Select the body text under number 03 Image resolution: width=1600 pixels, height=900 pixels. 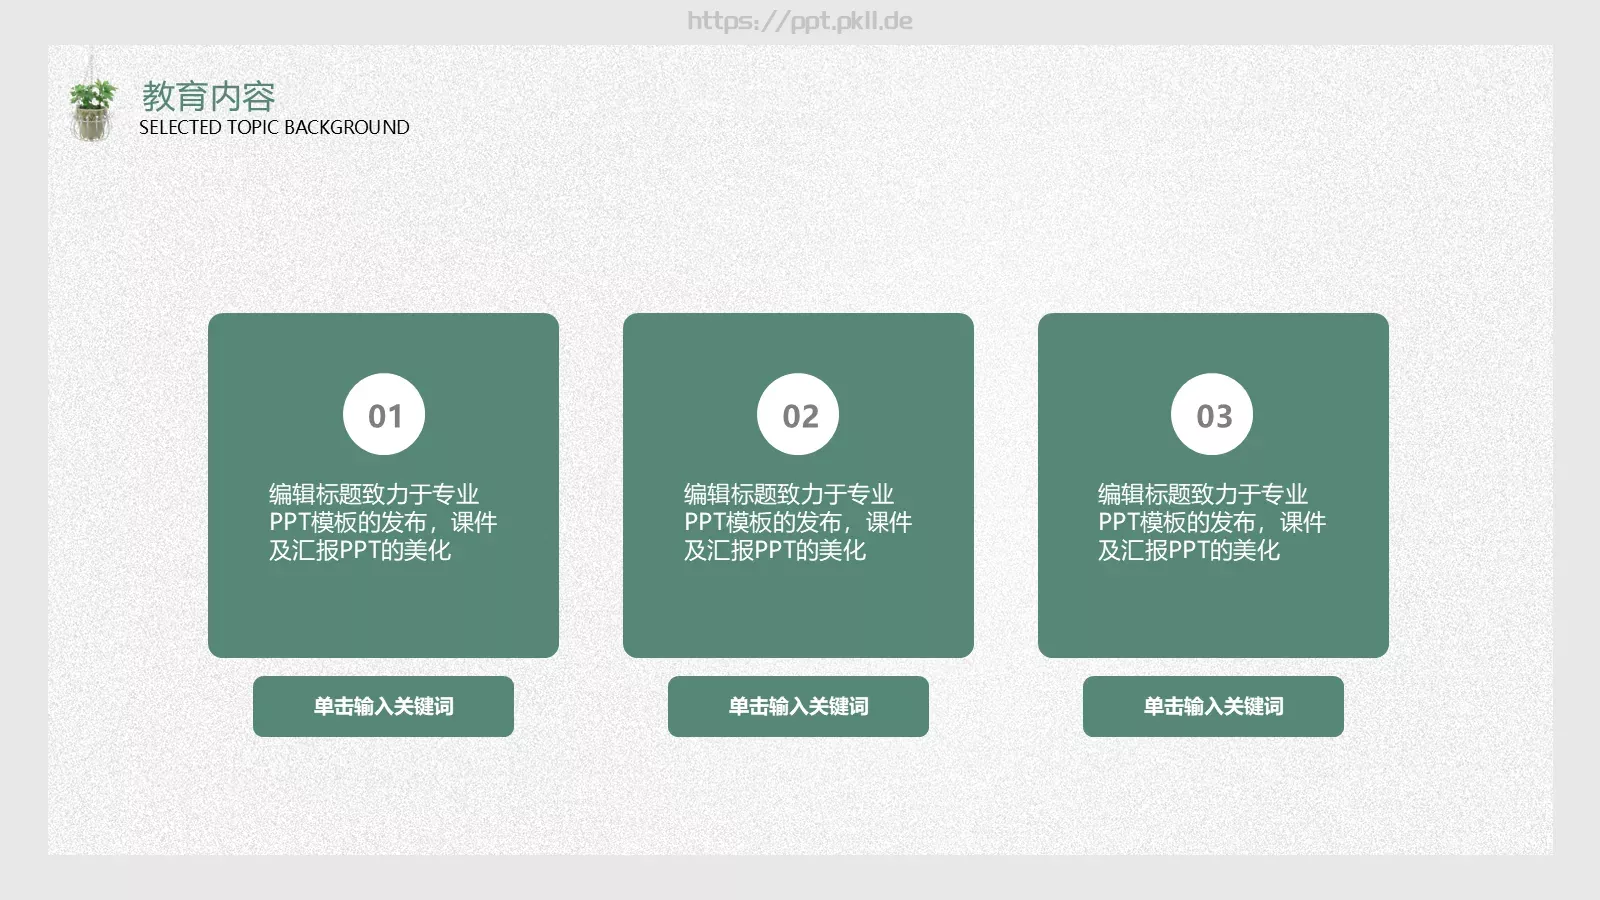(1213, 521)
